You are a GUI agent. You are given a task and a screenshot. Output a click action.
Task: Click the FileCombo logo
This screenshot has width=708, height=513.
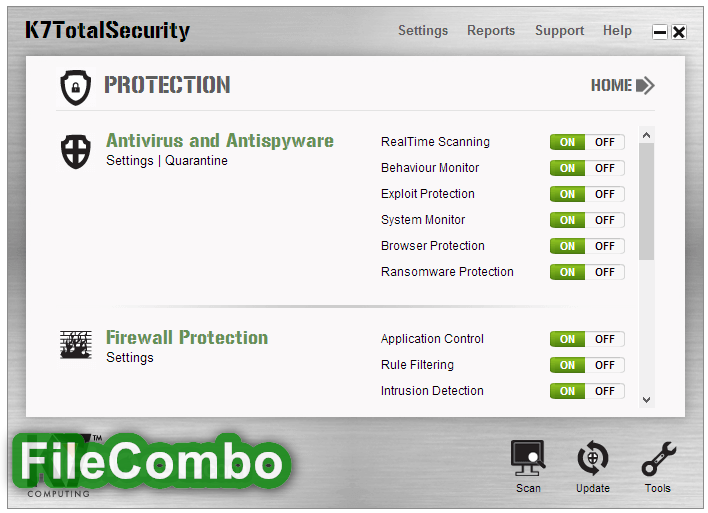click(151, 462)
